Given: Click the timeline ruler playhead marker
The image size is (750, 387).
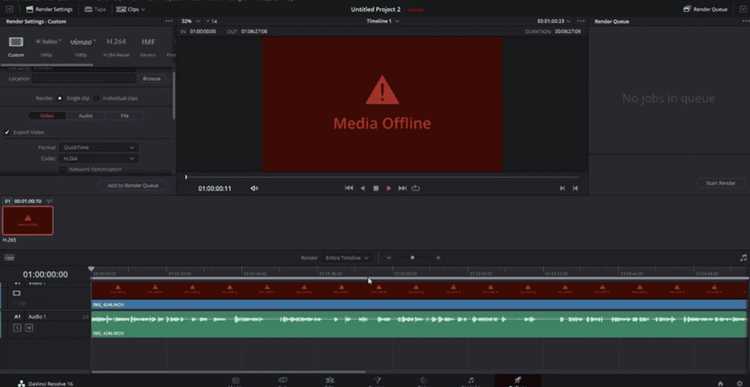Looking at the screenshot, I should pos(91,269).
